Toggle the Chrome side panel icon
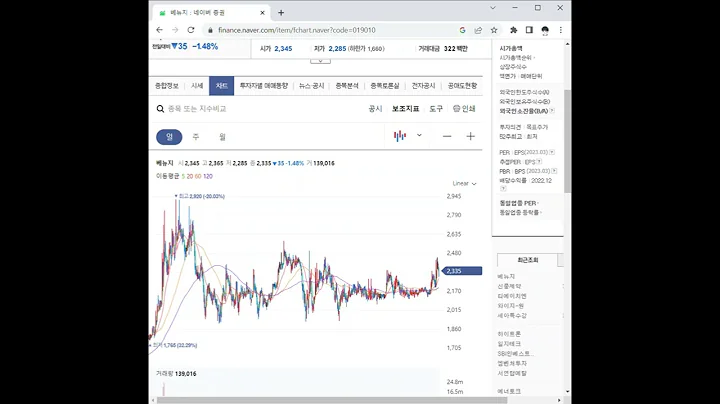The width and height of the screenshot is (720, 404). (529, 30)
